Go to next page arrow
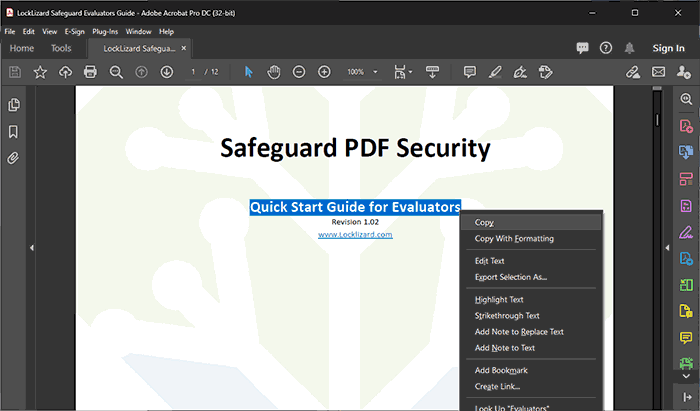 167,72
